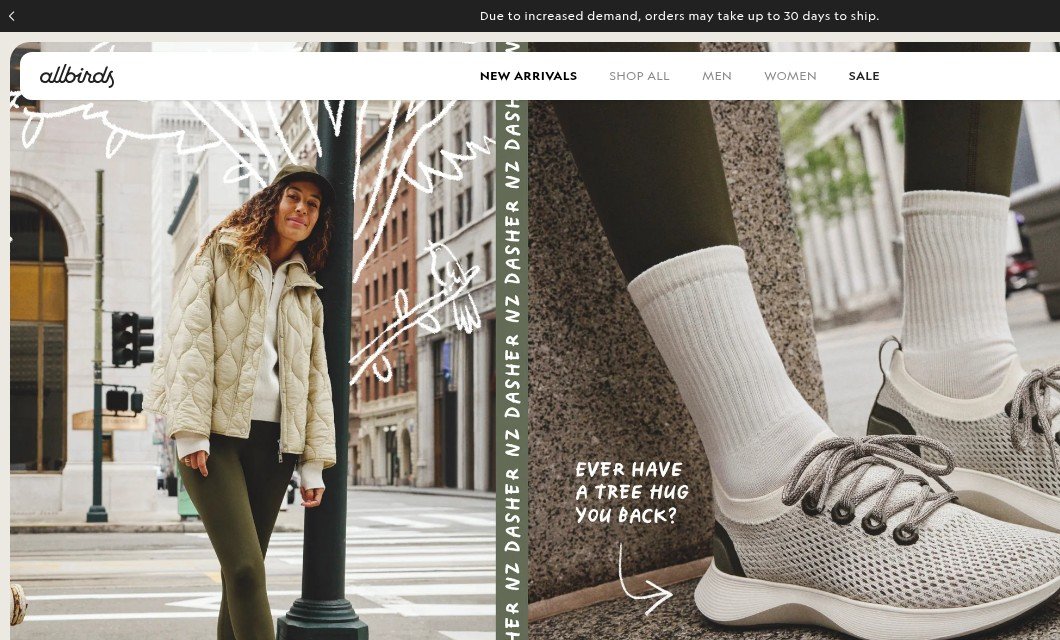The width and height of the screenshot is (1060, 640).
Task: Expand the WOMEN navigation category
Action: pyautogui.click(x=790, y=76)
